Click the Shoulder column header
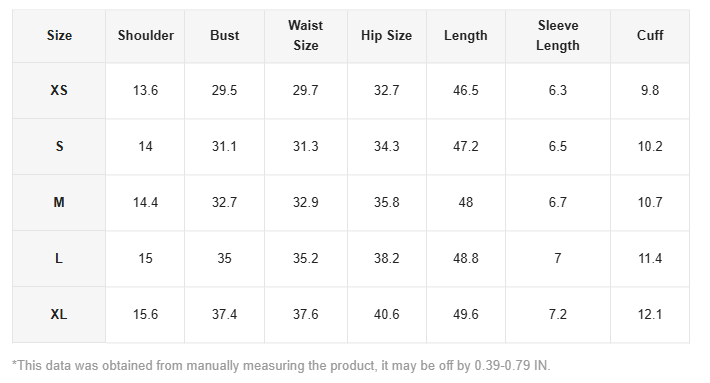Screen dimensions: 710x383 click(145, 35)
